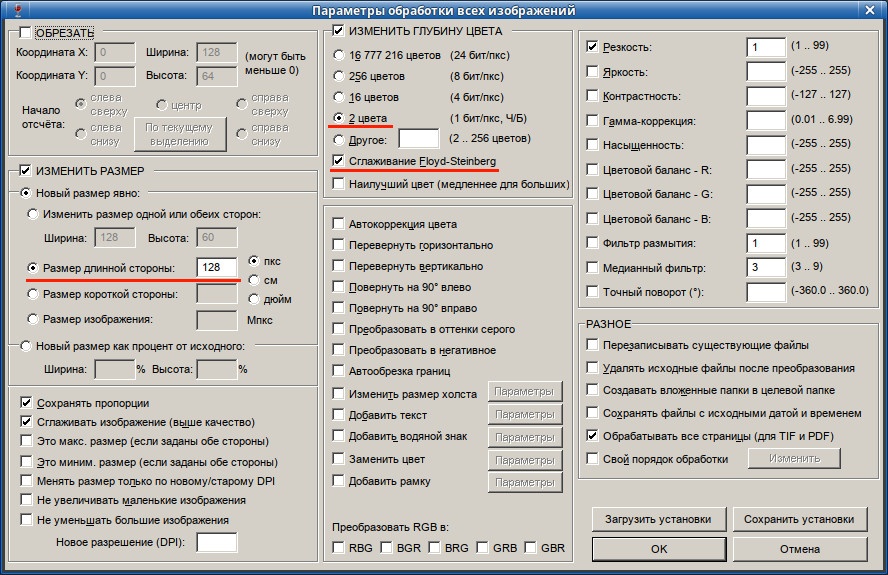The width and height of the screenshot is (888, 575).
Task: Check Преобразовать в оттенки серого
Action: tap(338, 329)
